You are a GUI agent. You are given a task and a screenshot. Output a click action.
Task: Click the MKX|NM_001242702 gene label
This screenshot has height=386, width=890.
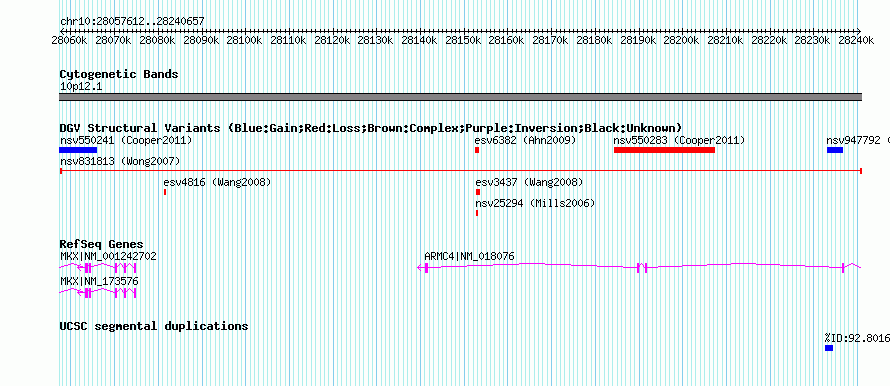(x=108, y=257)
